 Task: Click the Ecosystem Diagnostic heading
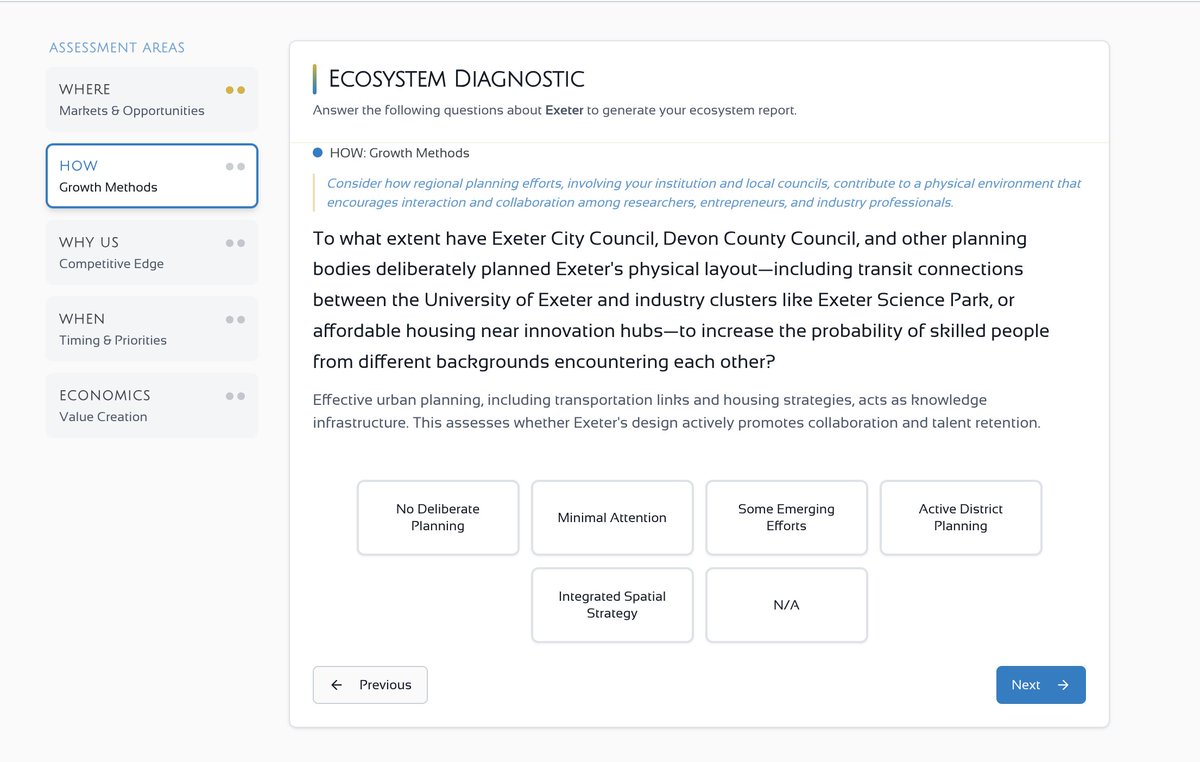[x=457, y=79]
